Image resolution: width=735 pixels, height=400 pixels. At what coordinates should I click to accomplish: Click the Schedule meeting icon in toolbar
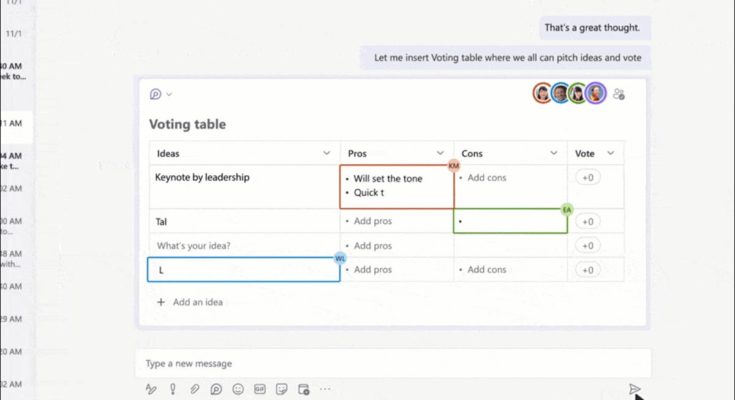304,389
